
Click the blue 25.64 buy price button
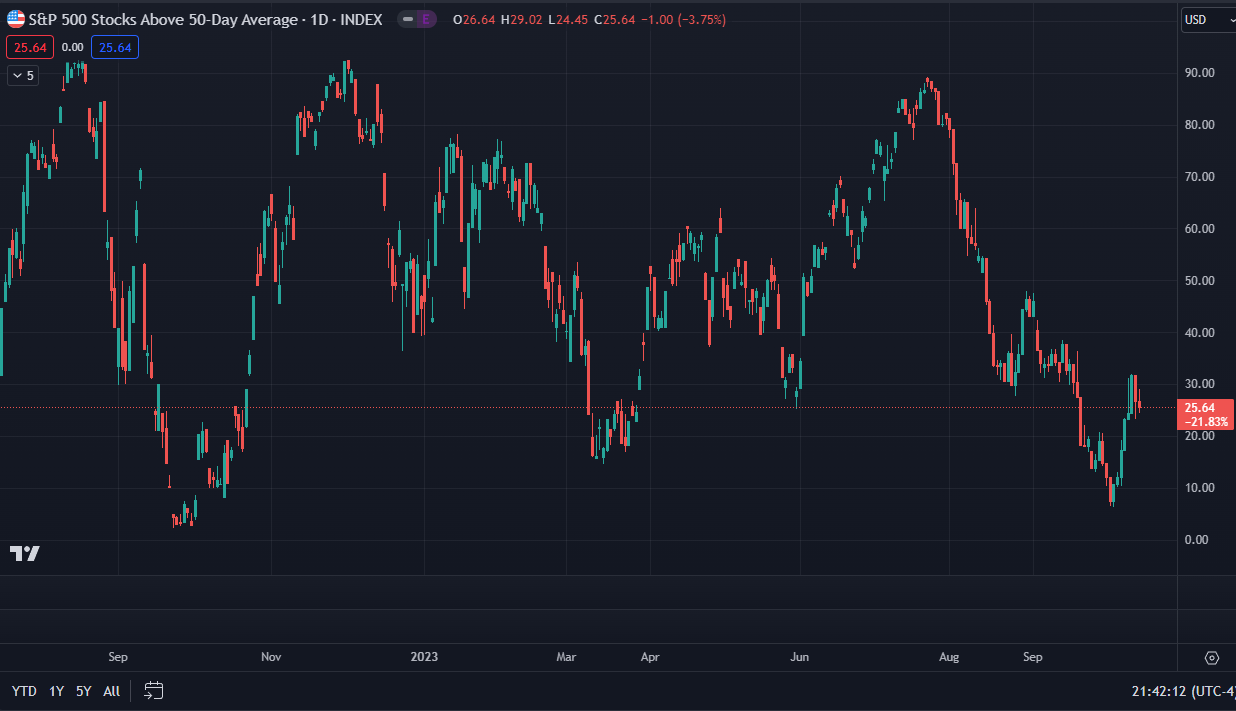115,47
